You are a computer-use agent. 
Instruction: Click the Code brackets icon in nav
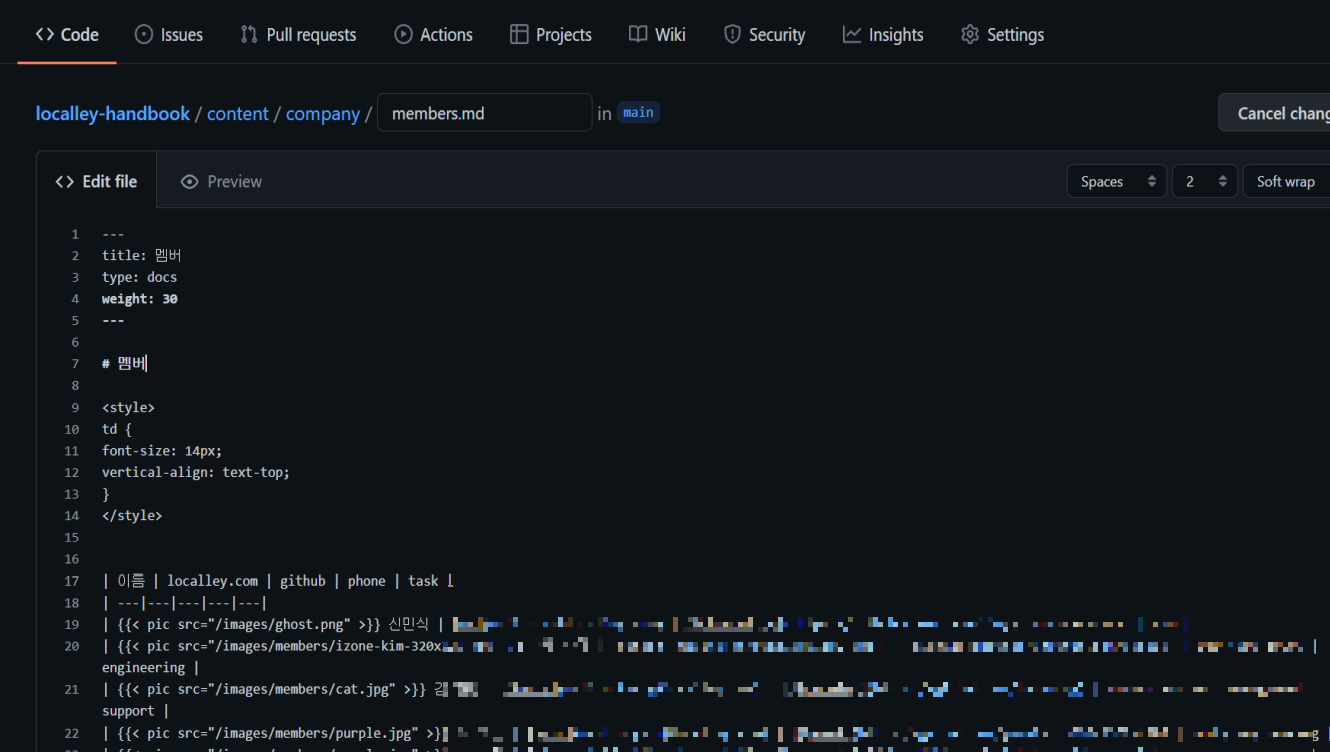(45, 35)
